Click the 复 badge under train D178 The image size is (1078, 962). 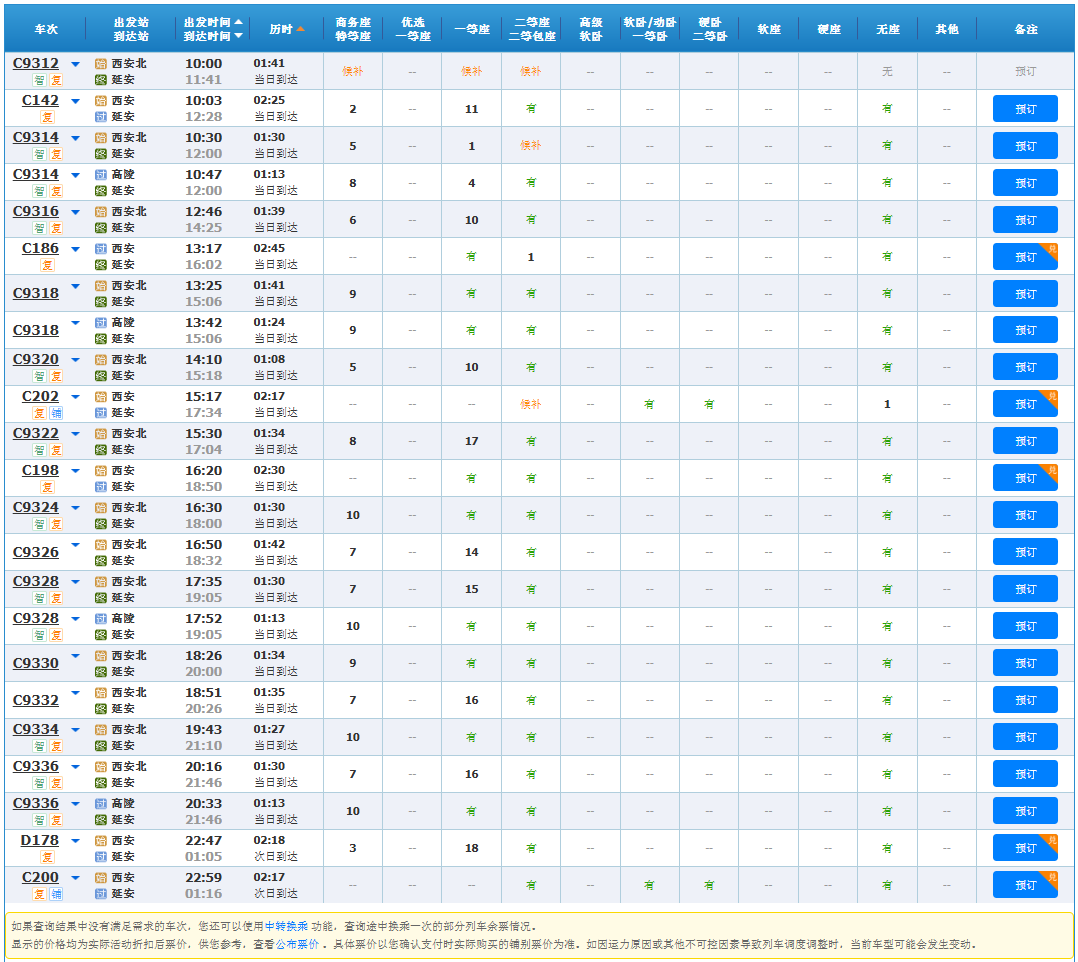pyautogui.click(x=47, y=857)
